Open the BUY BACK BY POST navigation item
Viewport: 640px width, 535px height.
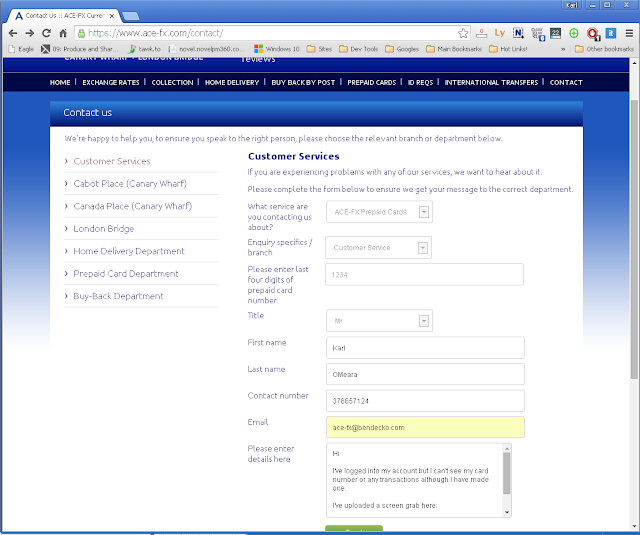303,82
